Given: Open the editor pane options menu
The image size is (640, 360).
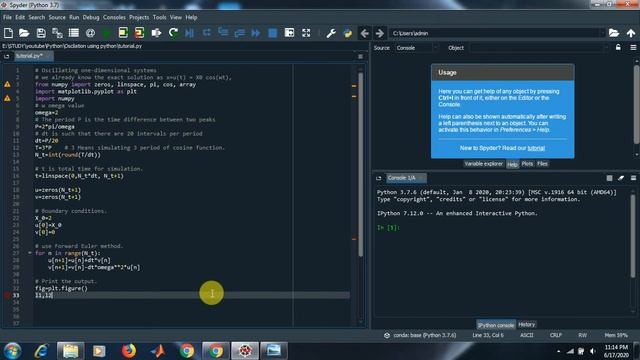Looking at the screenshot, I should [360, 56].
